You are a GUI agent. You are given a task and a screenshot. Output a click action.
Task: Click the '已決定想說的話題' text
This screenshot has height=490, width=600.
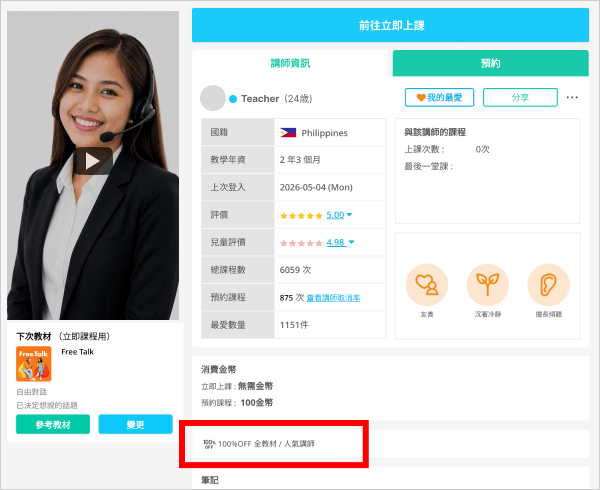click(47, 405)
